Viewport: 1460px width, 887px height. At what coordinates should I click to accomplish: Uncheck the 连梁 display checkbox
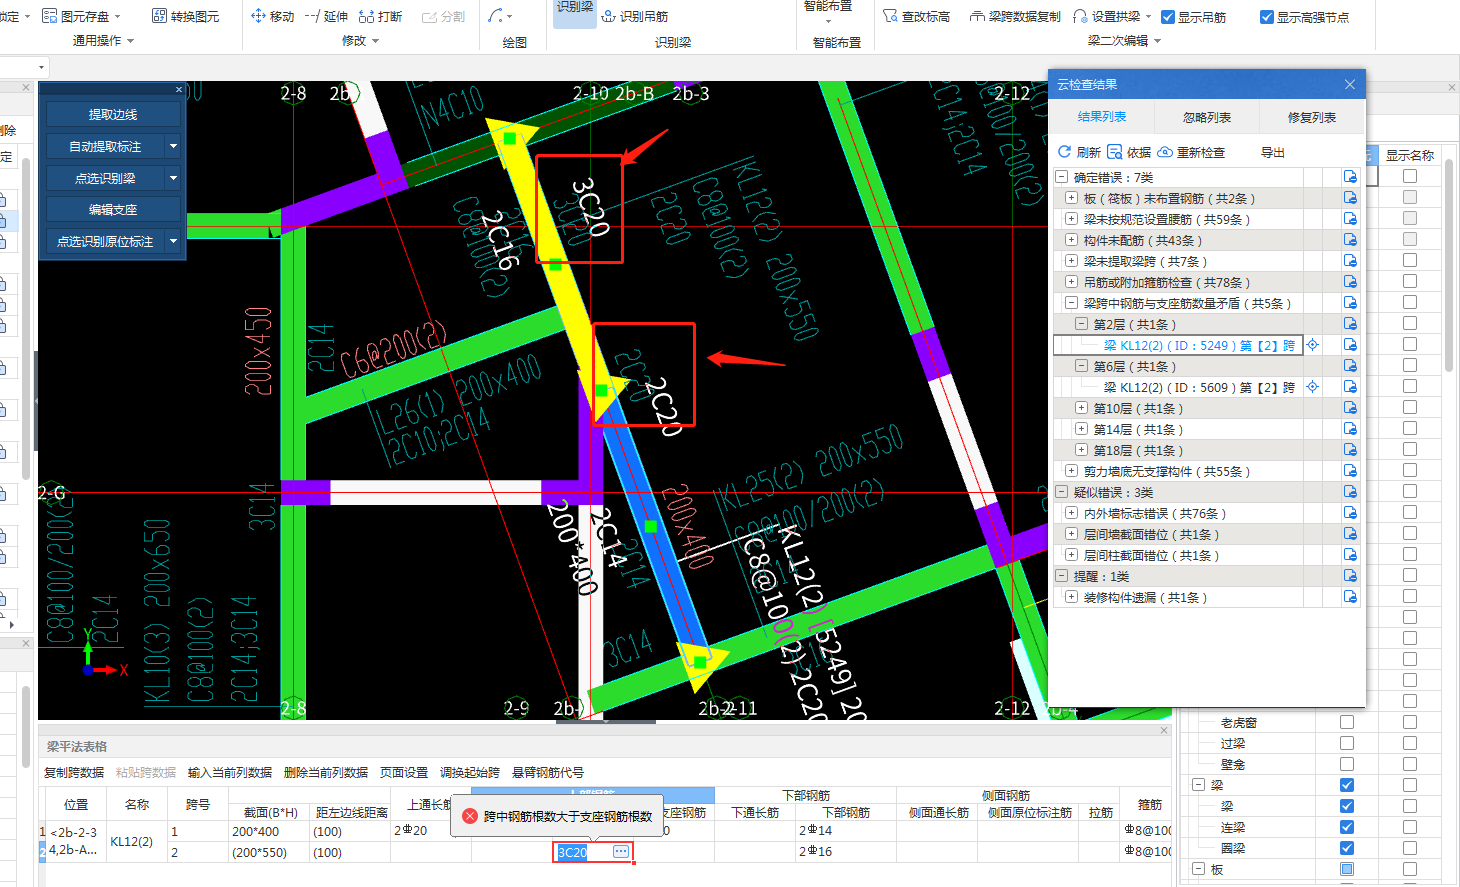click(x=1347, y=827)
